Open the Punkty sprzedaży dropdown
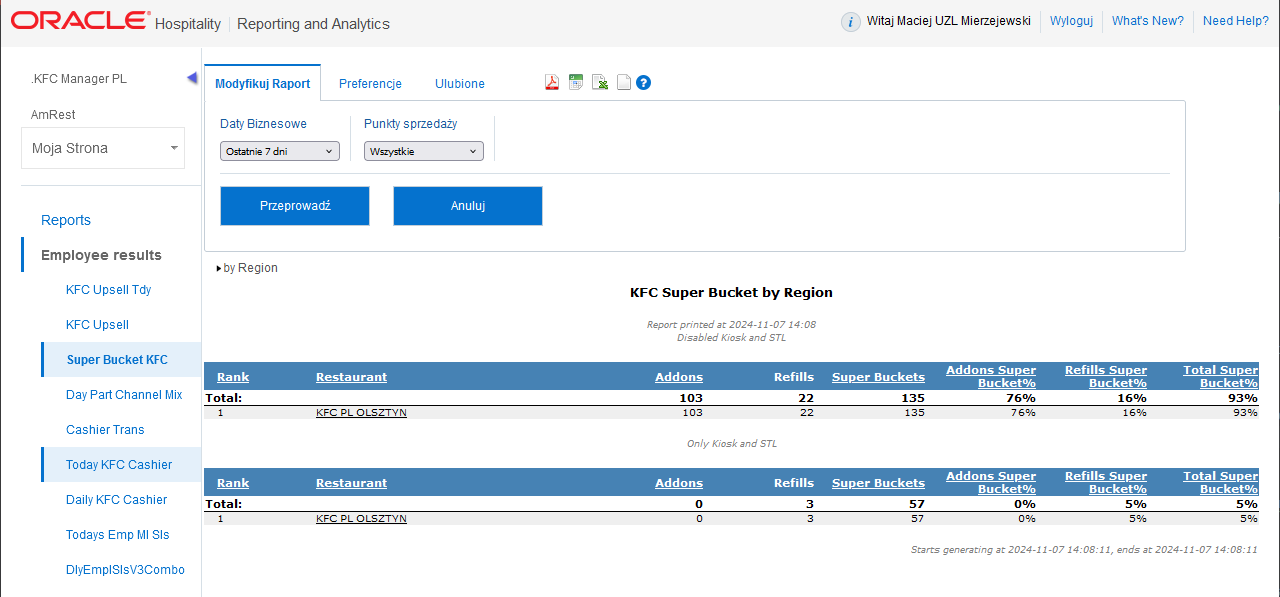Viewport: 1280px width, 597px height. pos(424,151)
